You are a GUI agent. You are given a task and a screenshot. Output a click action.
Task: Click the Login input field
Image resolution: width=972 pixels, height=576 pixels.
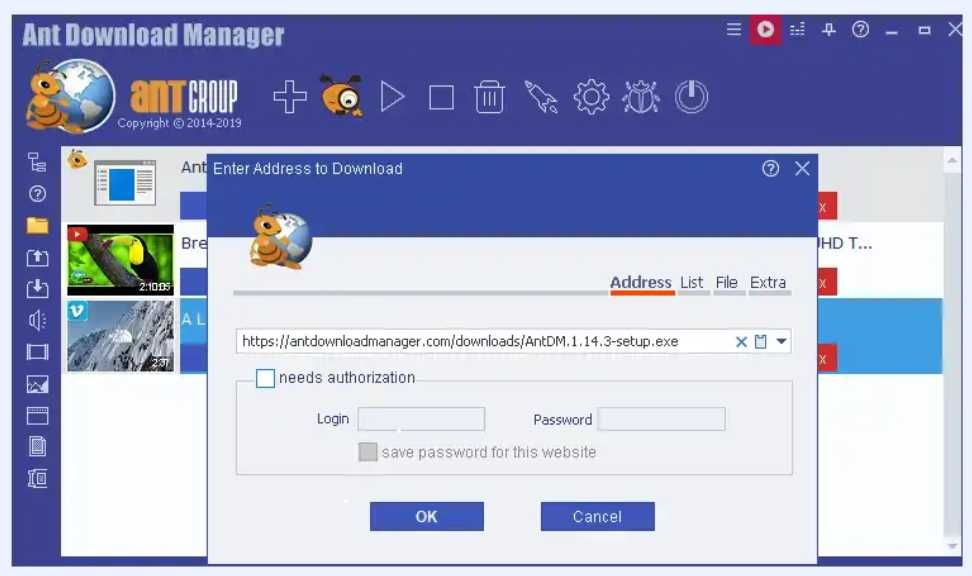[x=422, y=419]
